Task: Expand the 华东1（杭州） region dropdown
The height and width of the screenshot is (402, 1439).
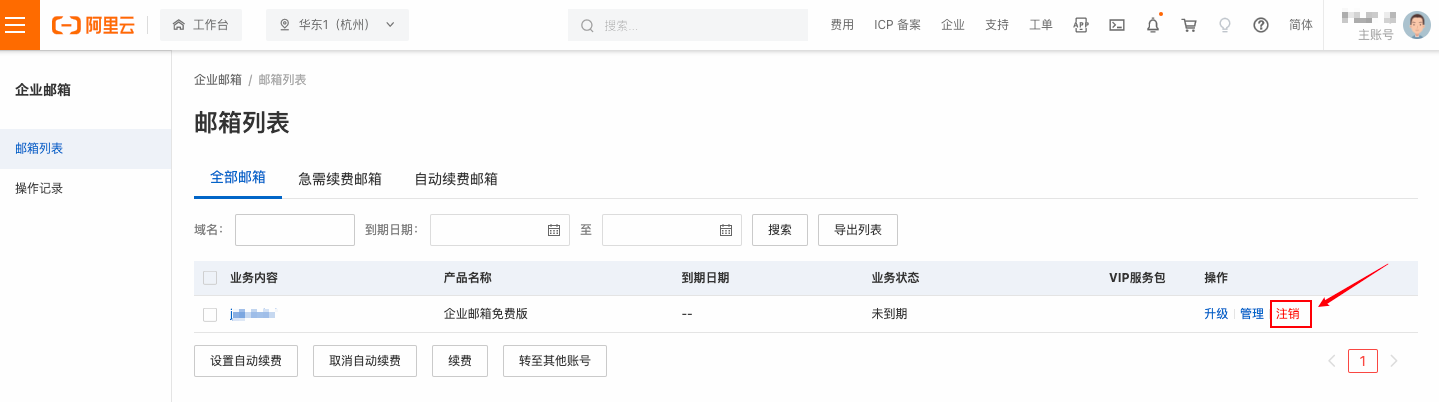Action: 336,25
